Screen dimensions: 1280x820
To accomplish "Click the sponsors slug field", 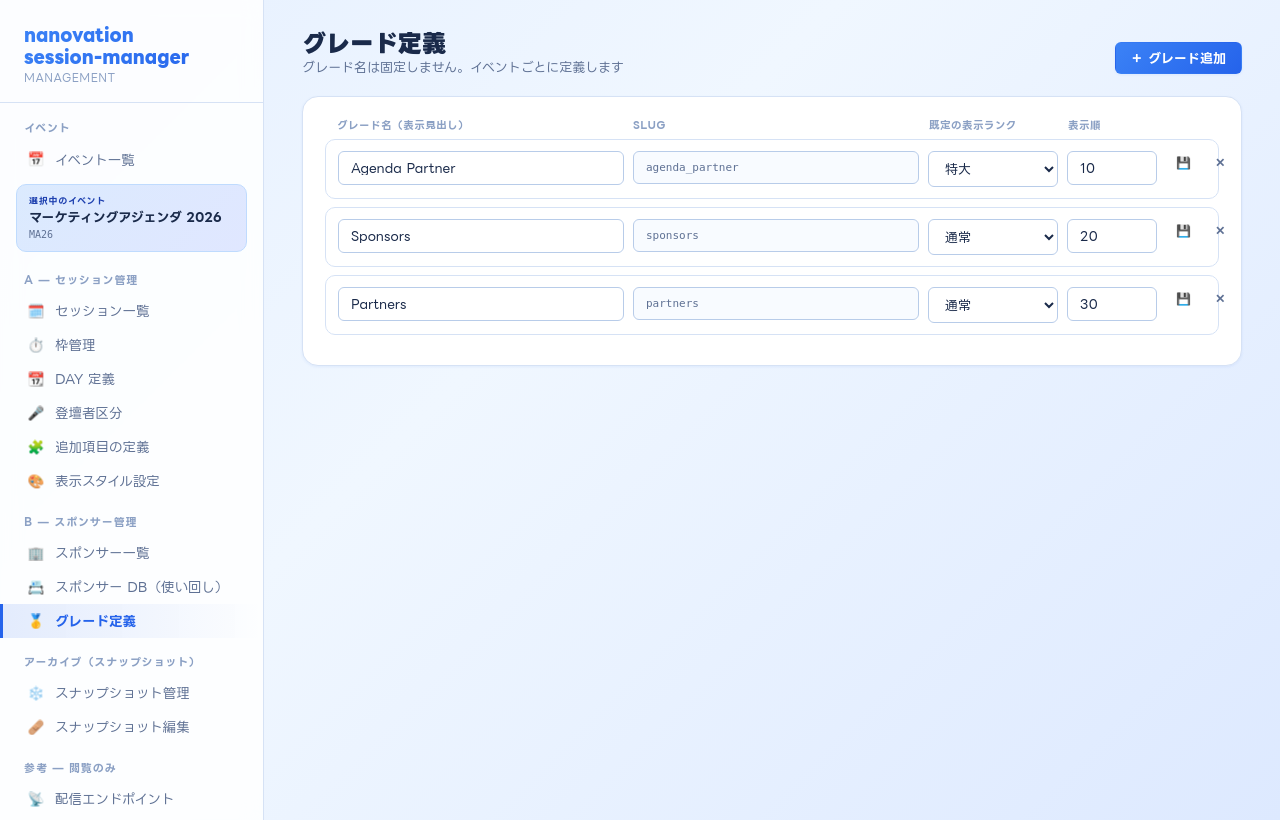I will coord(776,236).
